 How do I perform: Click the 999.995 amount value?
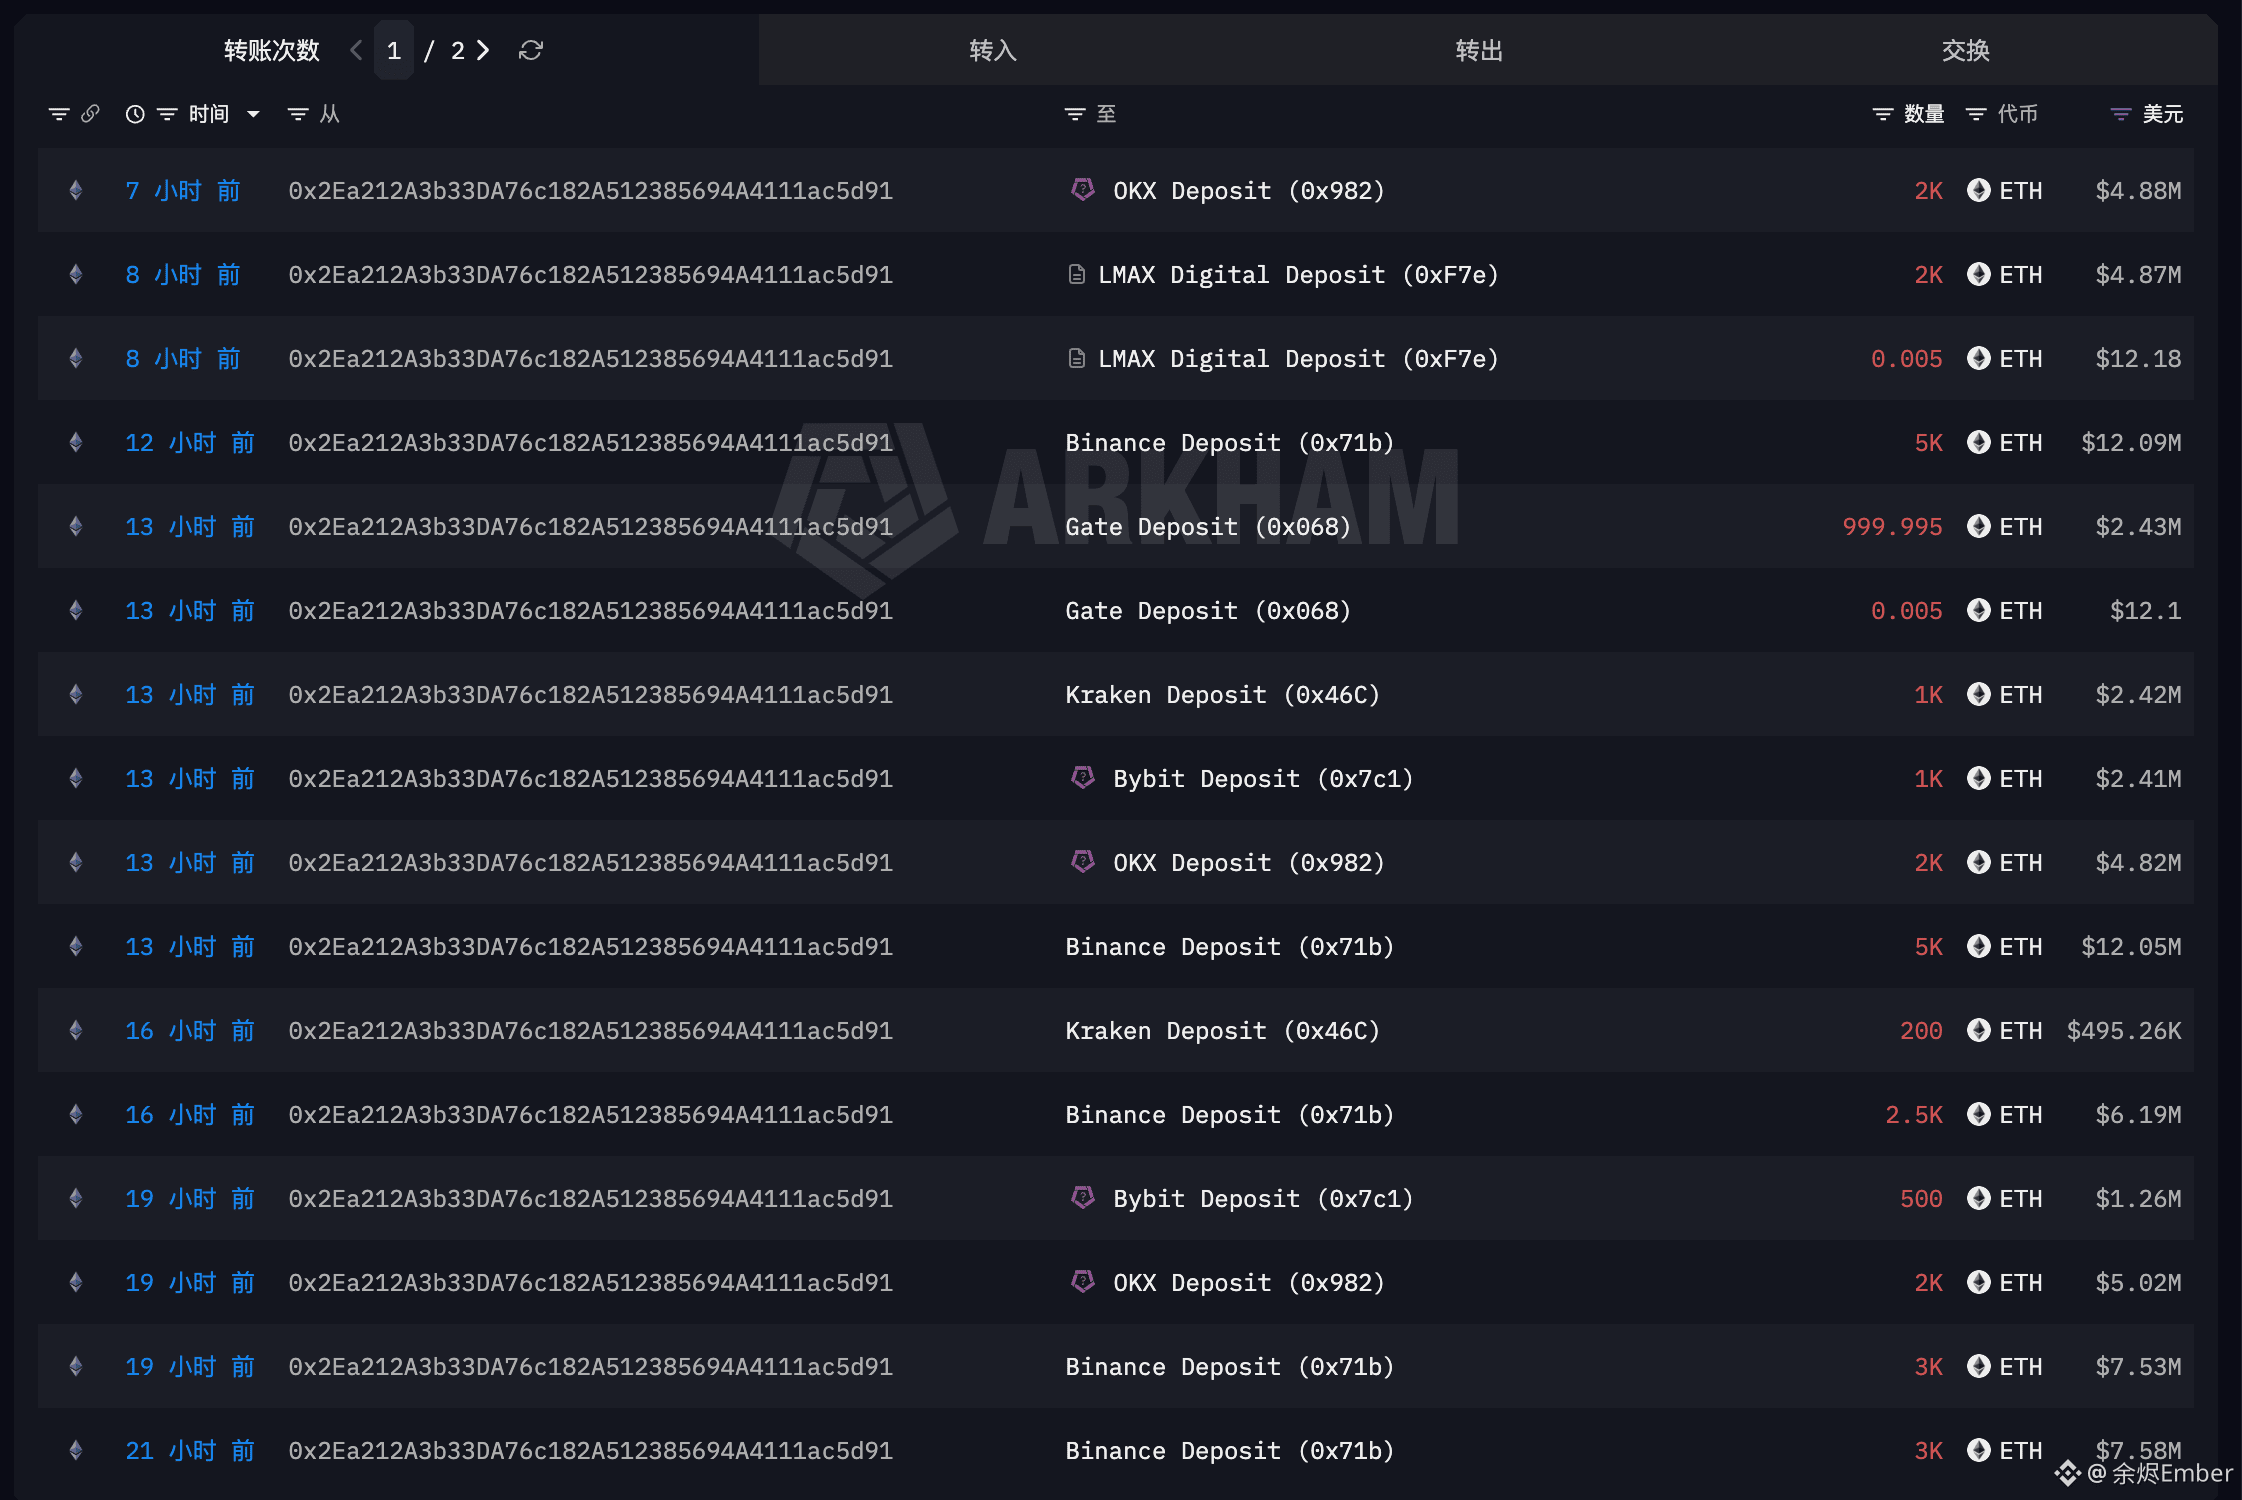coord(1892,526)
